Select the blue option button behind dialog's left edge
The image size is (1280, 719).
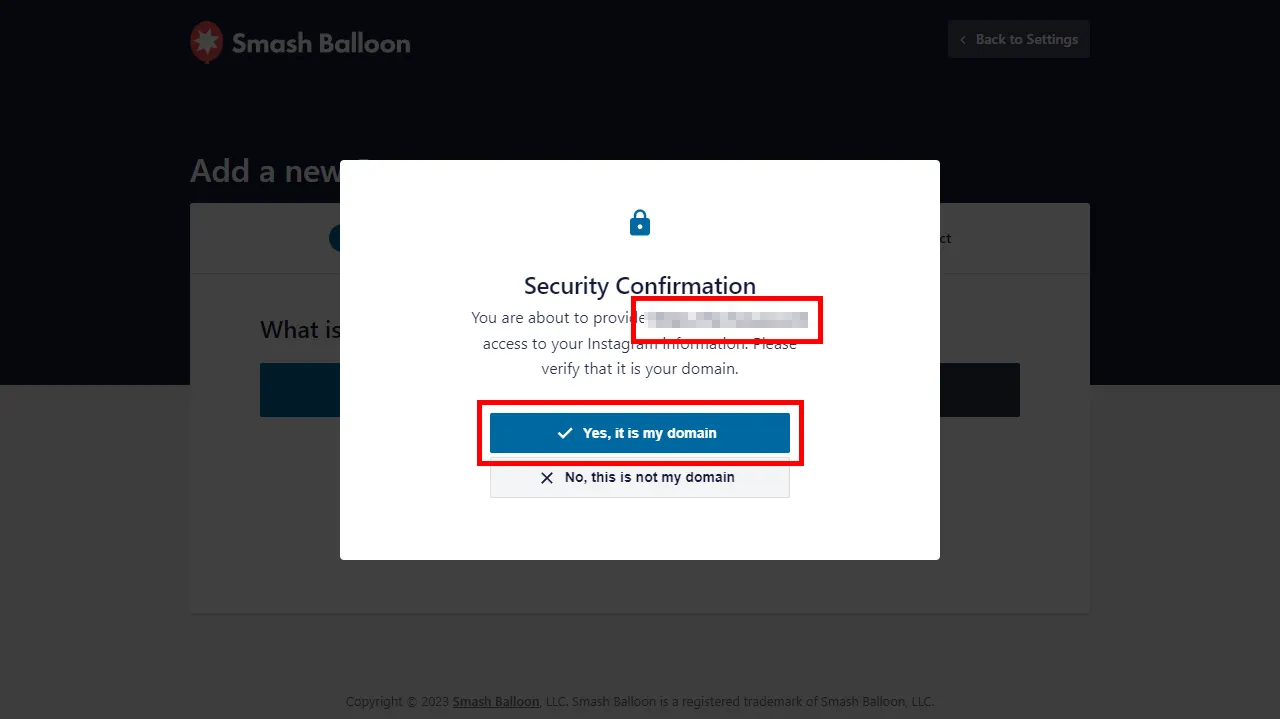299,390
